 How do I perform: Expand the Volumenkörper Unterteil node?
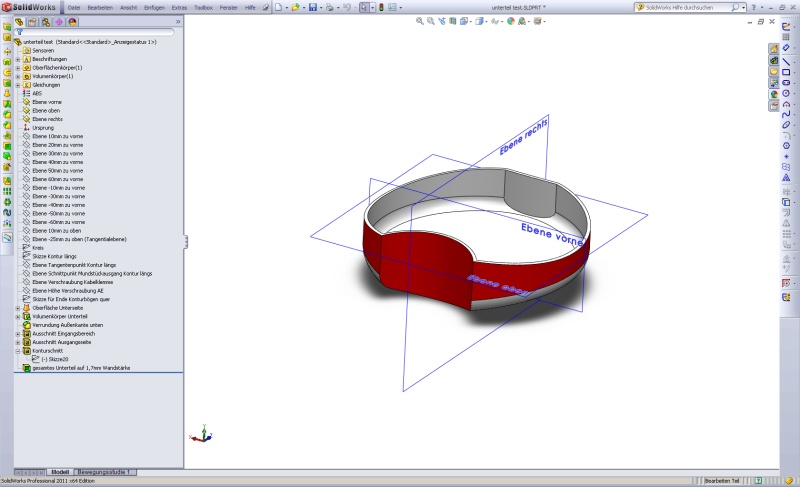tap(17, 316)
